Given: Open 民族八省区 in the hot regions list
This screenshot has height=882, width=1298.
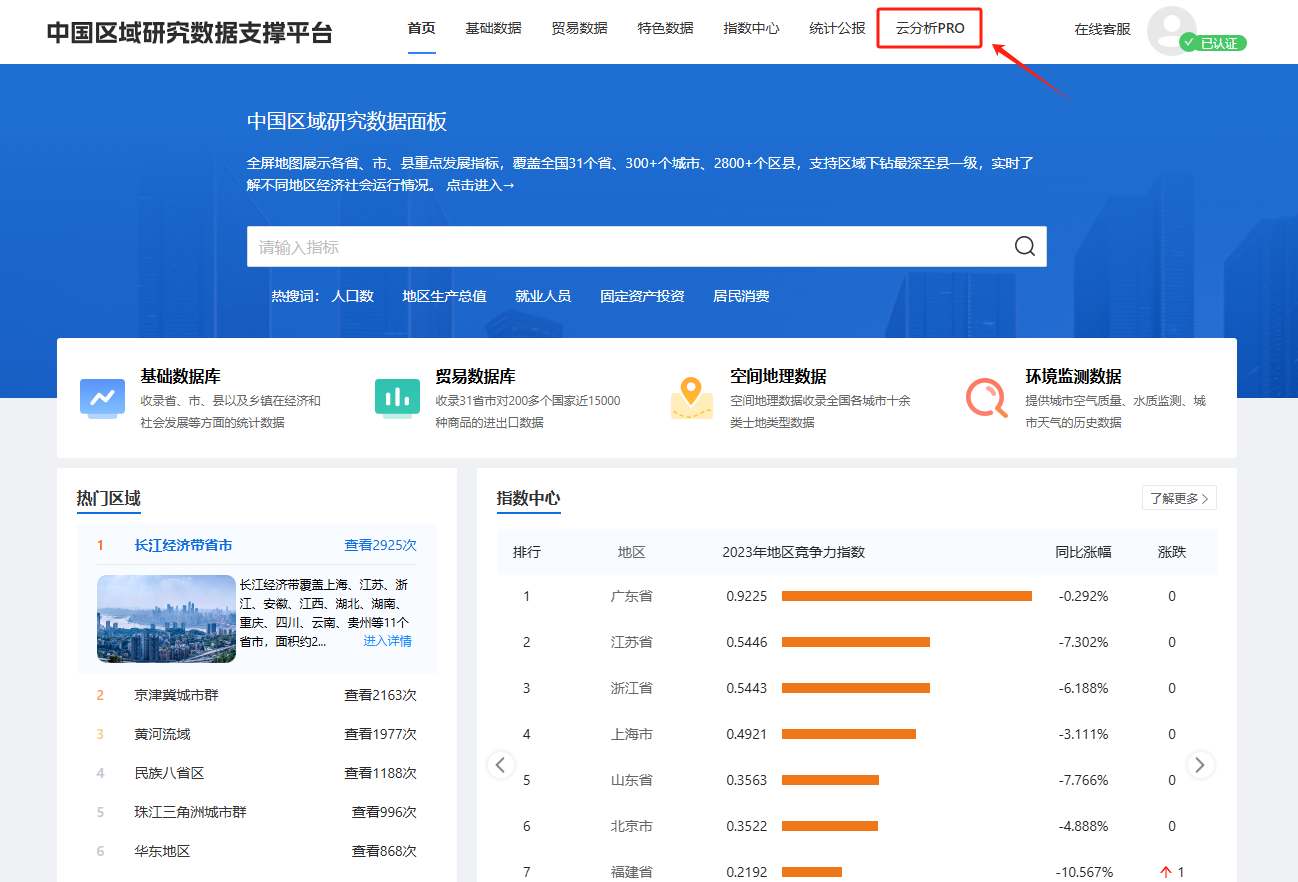Looking at the screenshot, I should click(169, 773).
